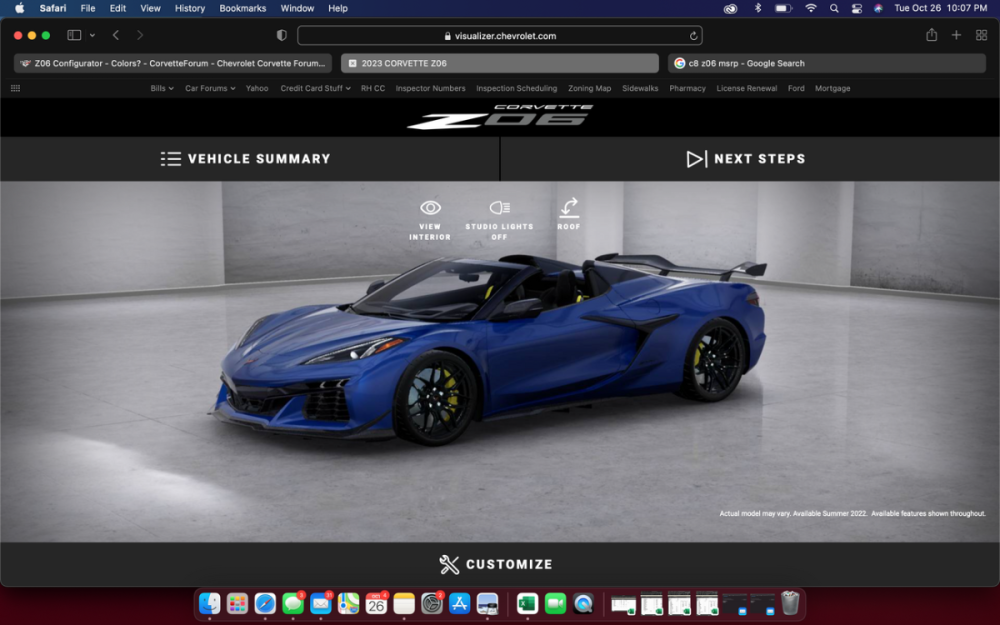Open the Bluetooth menu bar icon
Screen dimensions: 1000x625
pyautogui.click(x=758, y=8)
